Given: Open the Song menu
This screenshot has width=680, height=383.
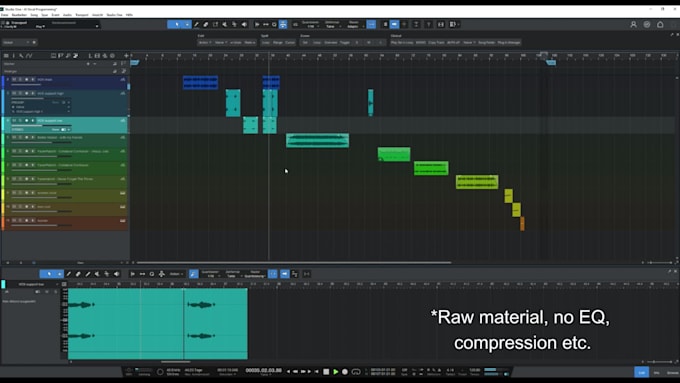Looking at the screenshot, I should 34,15.
